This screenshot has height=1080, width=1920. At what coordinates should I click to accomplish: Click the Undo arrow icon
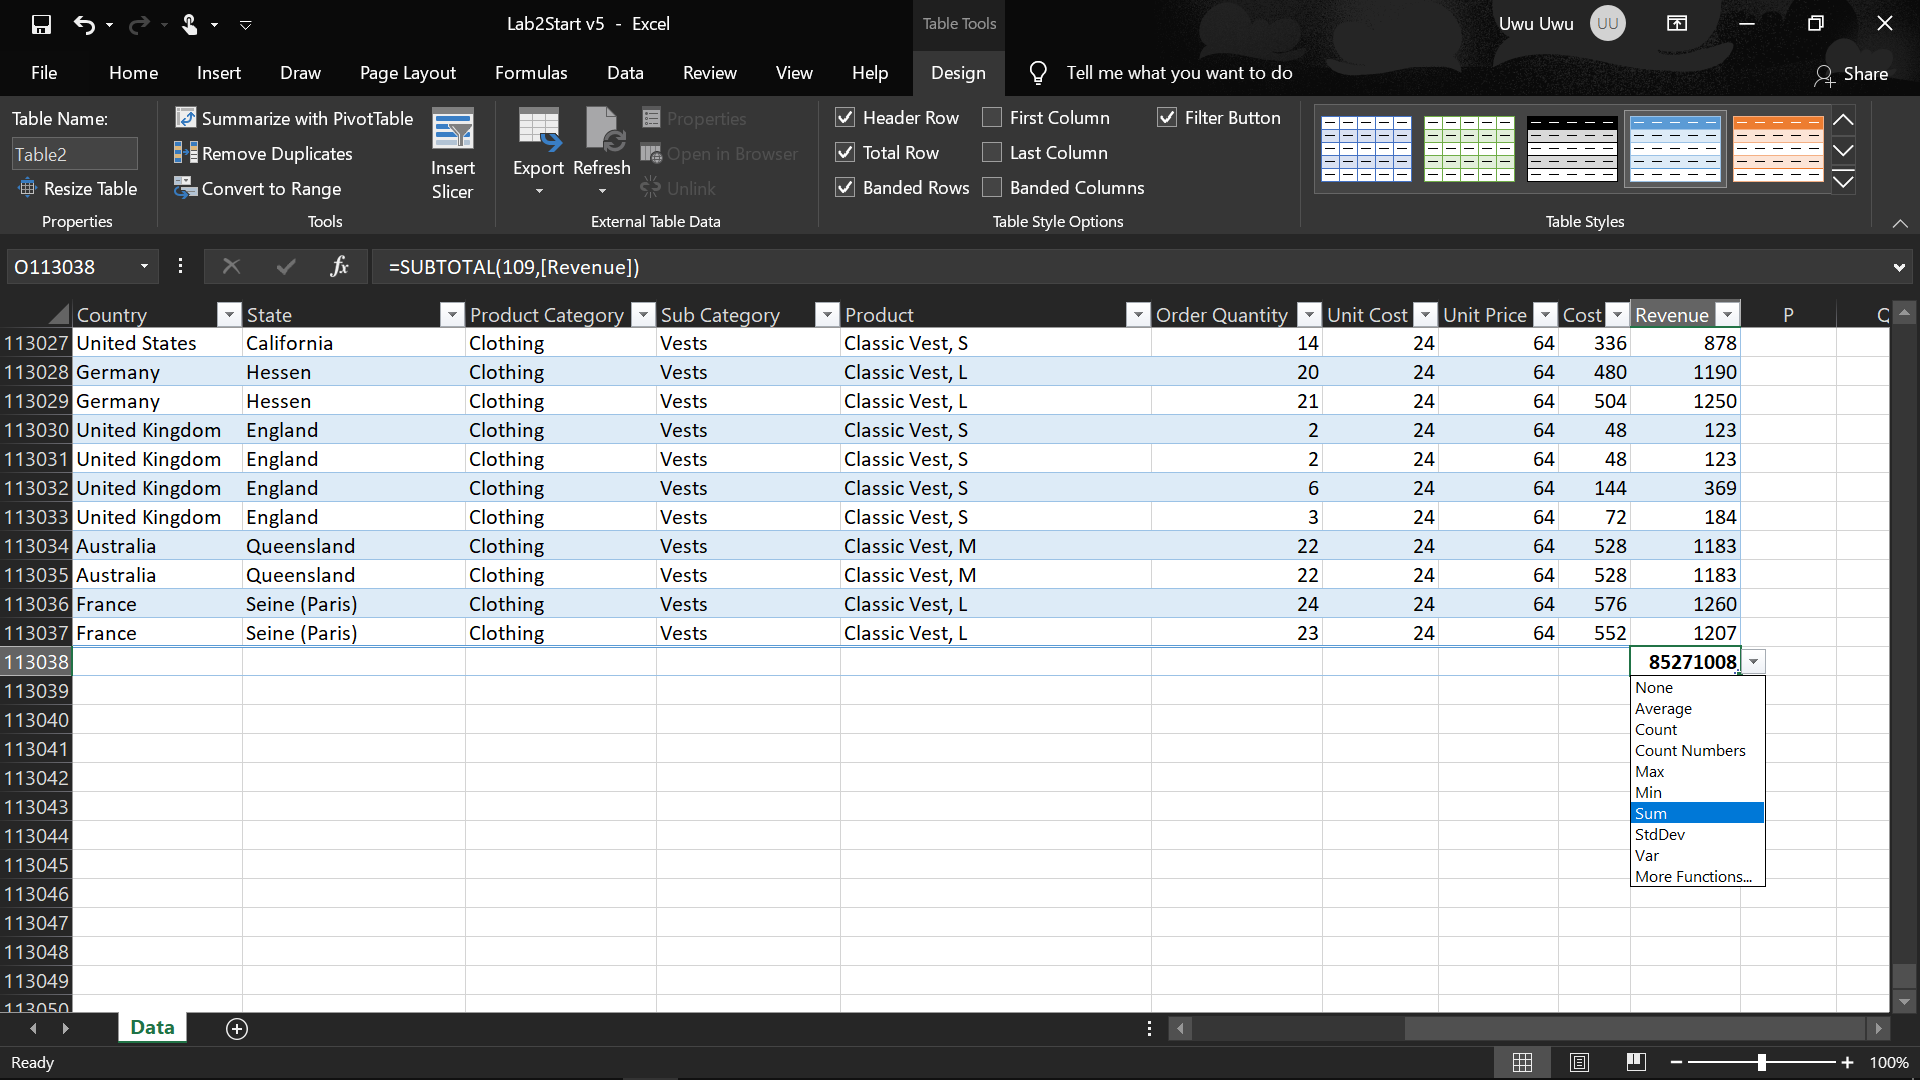(84, 24)
